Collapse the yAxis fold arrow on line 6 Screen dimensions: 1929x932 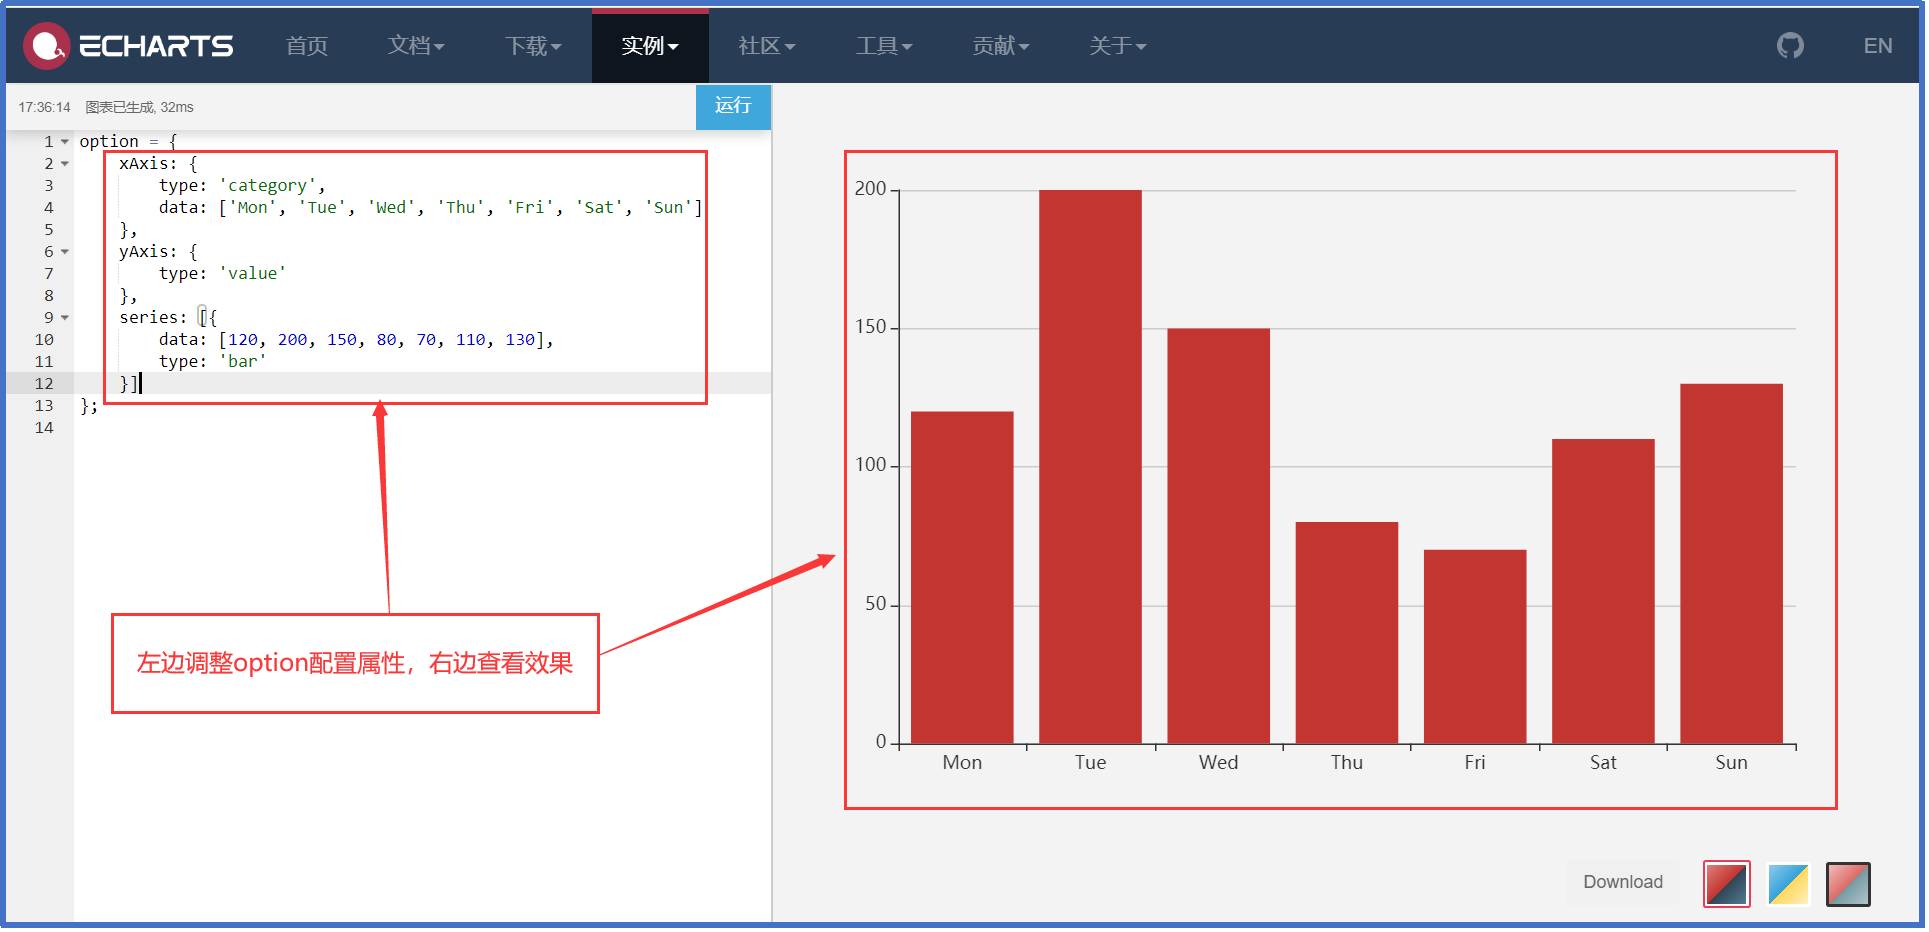tap(65, 252)
